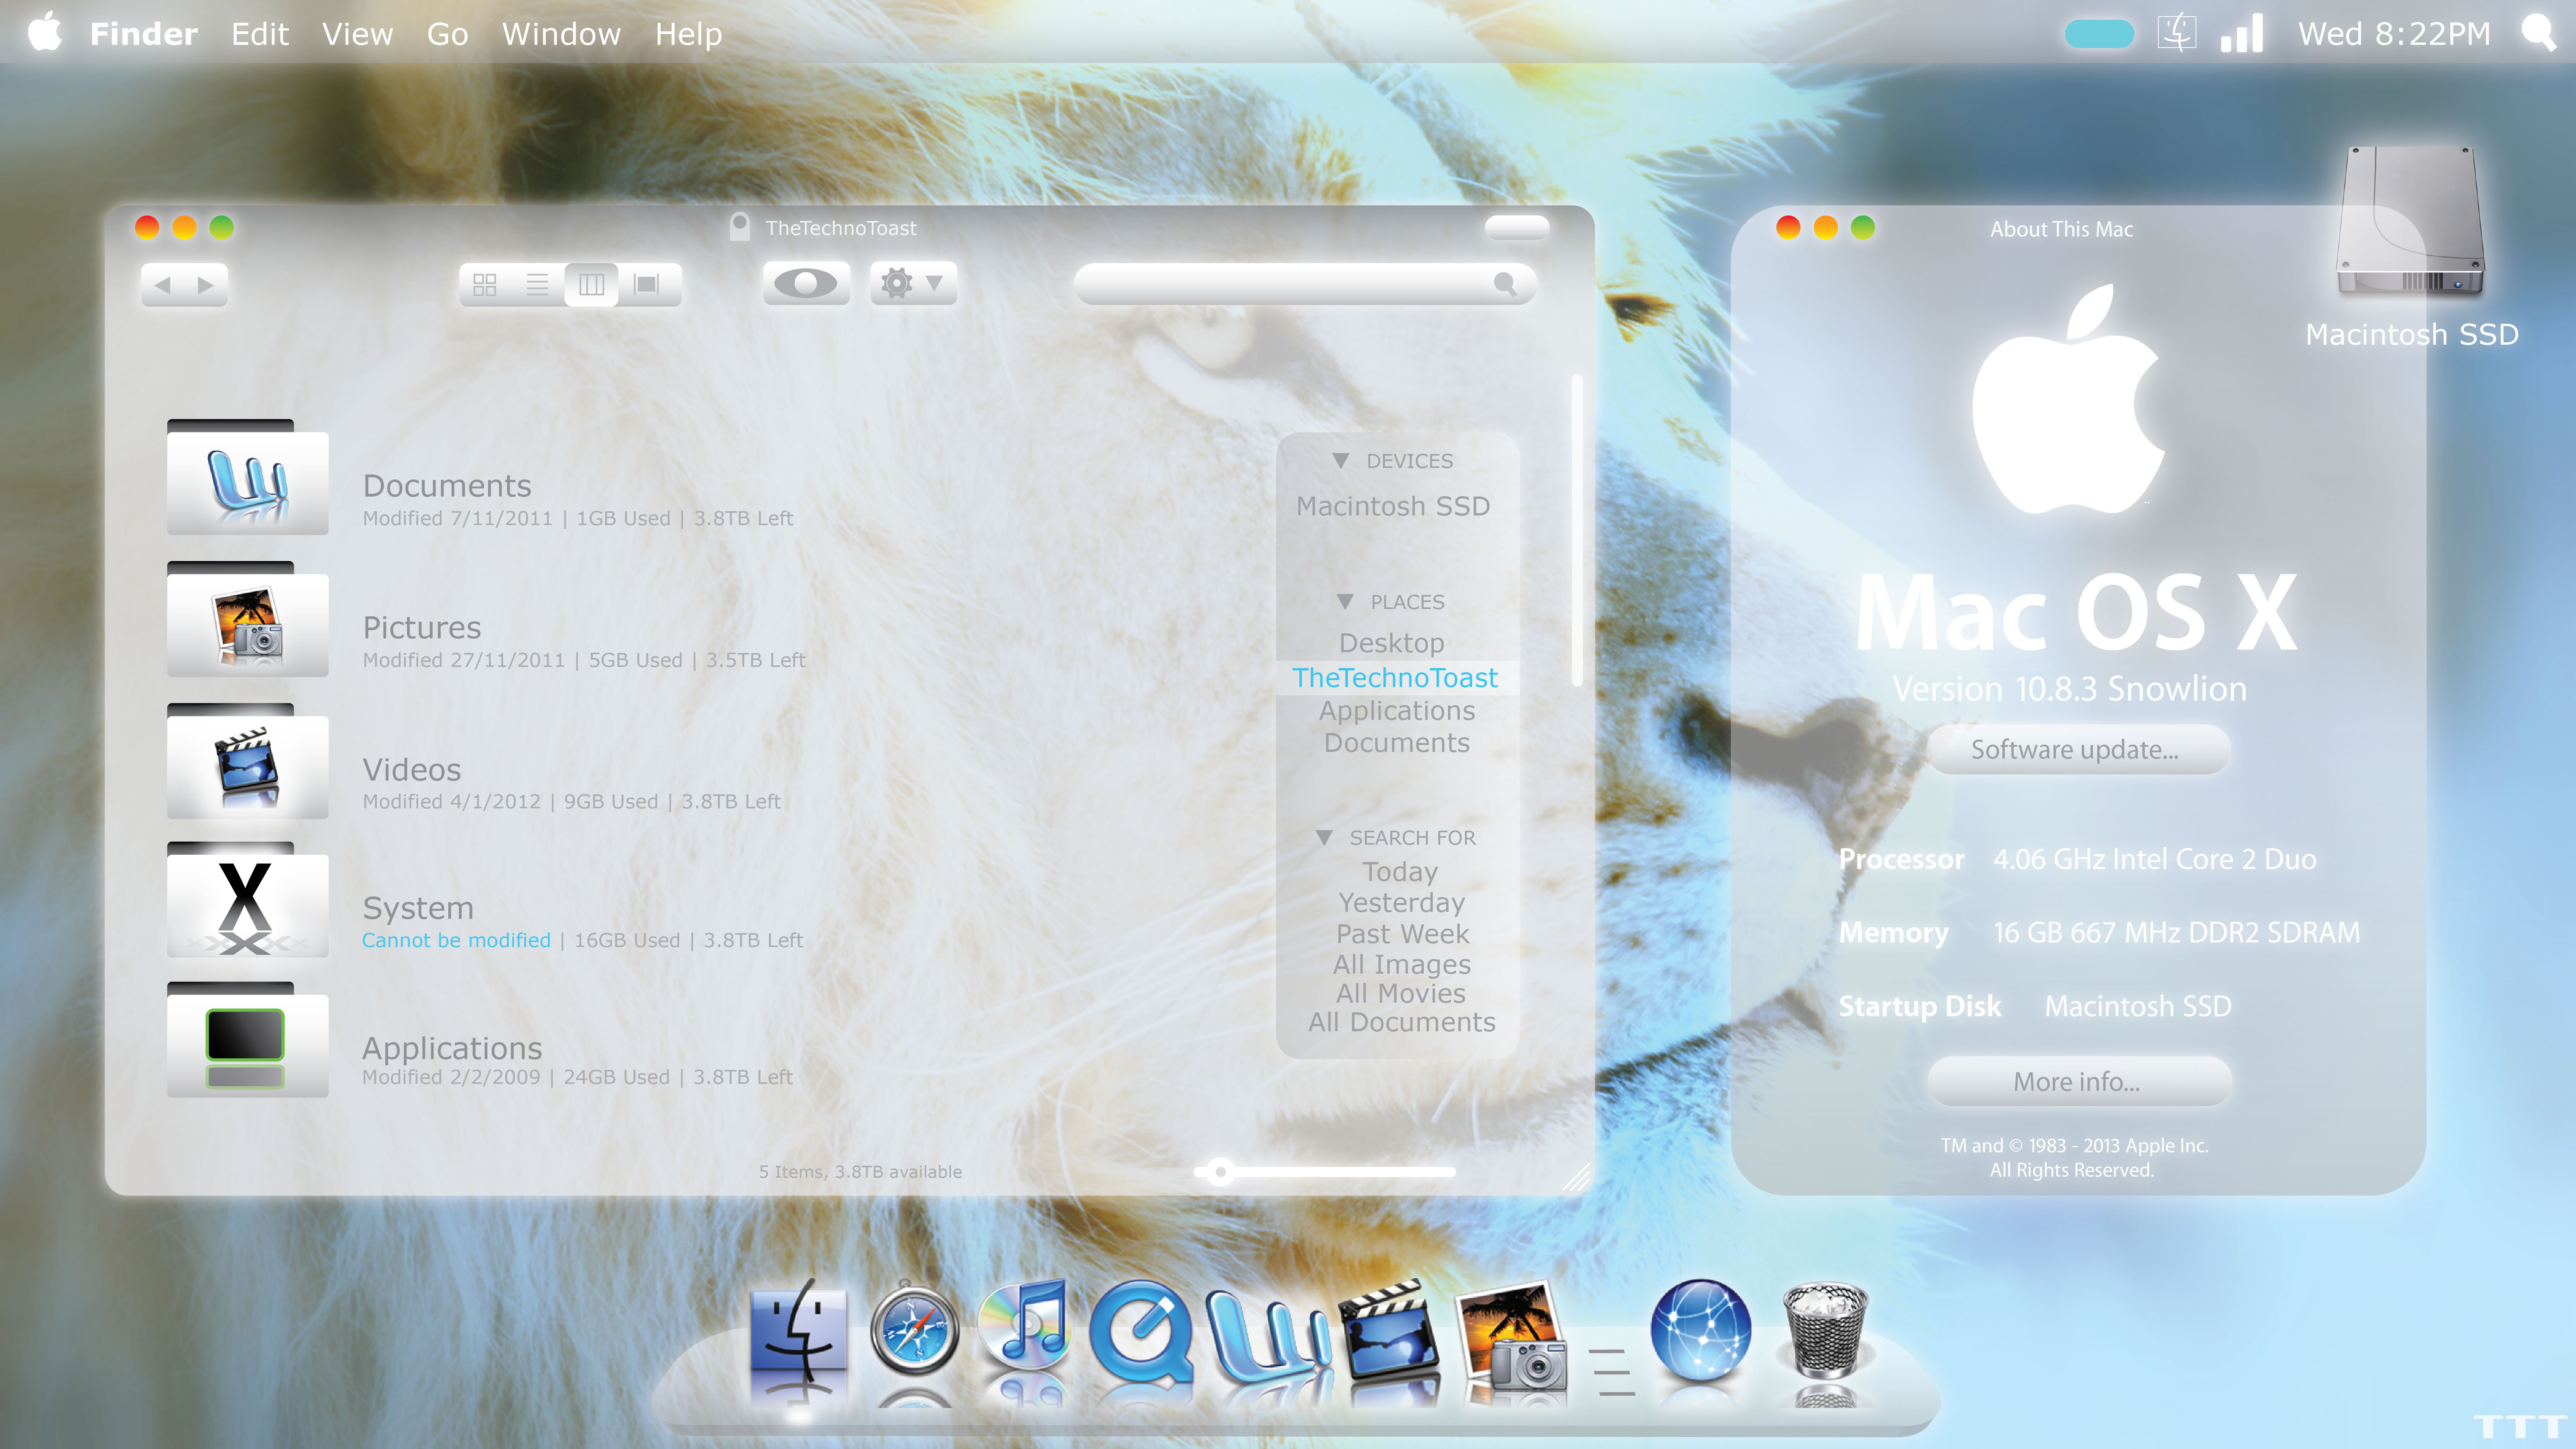Collapse the SEARCH FOR section triangle
The height and width of the screenshot is (1449, 2576).
(x=1324, y=838)
